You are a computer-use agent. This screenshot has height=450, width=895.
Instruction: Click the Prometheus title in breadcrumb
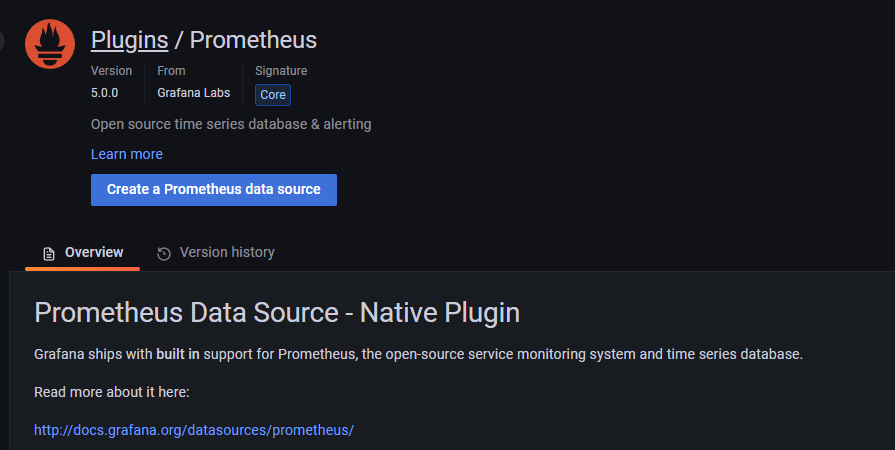253,40
